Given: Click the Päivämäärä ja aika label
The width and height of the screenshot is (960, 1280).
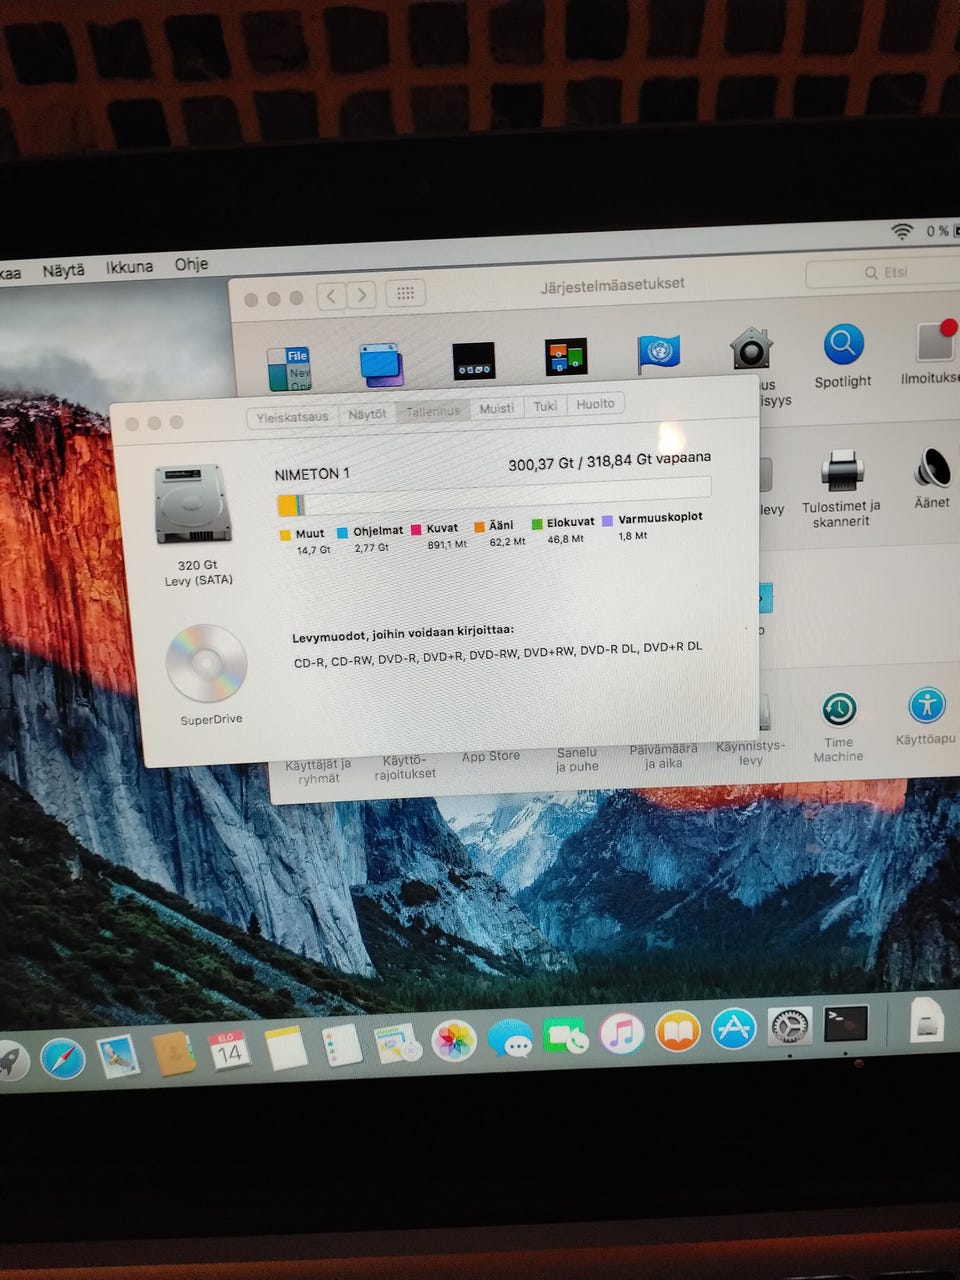Looking at the screenshot, I should pyautogui.click(x=663, y=756).
